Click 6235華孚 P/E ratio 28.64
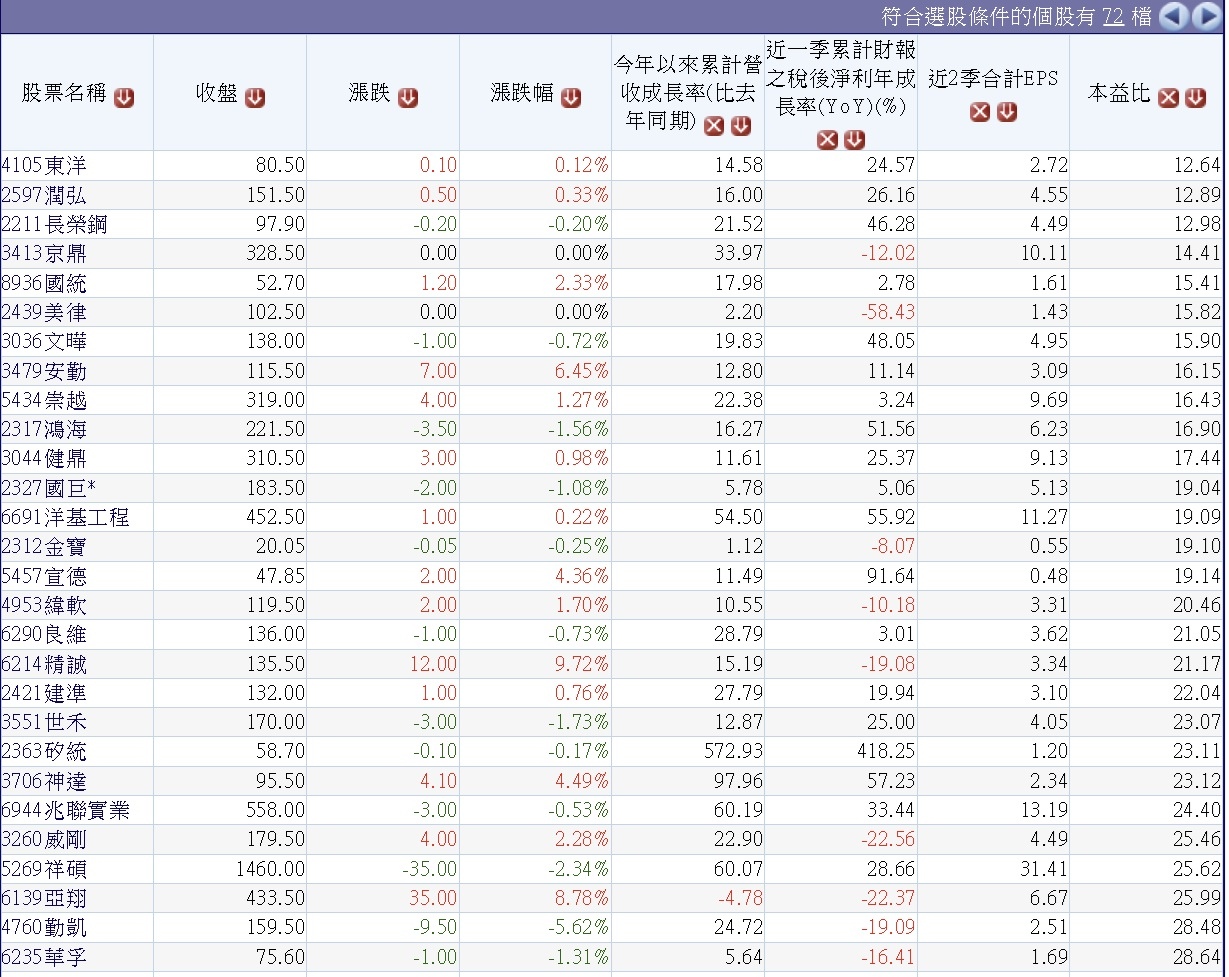1229x977 pixels. (1197, 957)
